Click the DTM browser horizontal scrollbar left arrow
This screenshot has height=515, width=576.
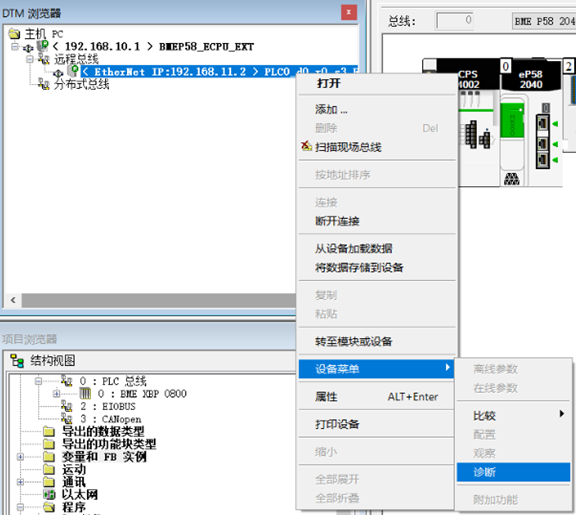click(x=13, y=300)
